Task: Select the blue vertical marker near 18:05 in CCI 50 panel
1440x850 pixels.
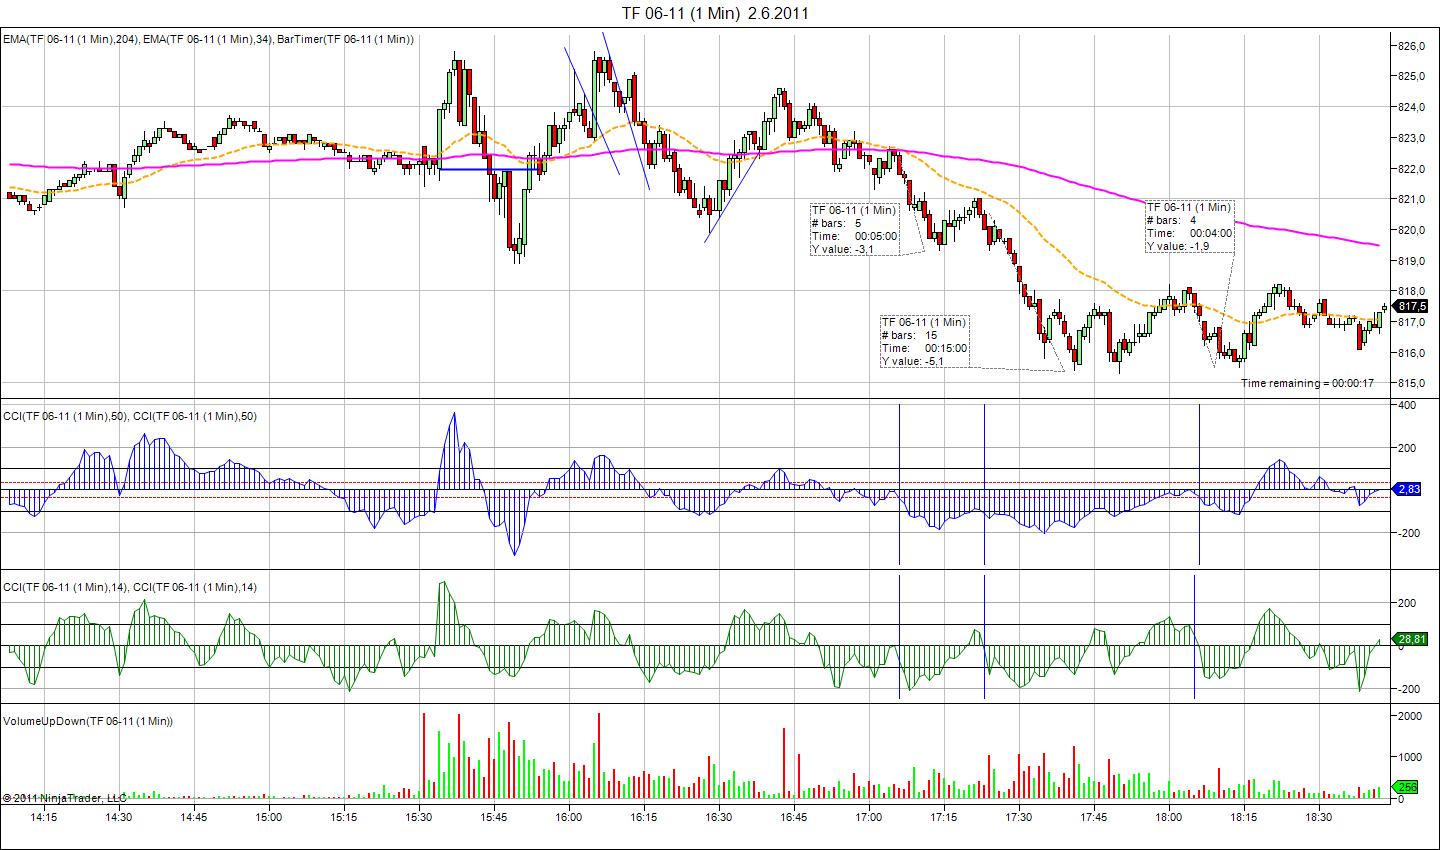Action: click(1199, 484)
